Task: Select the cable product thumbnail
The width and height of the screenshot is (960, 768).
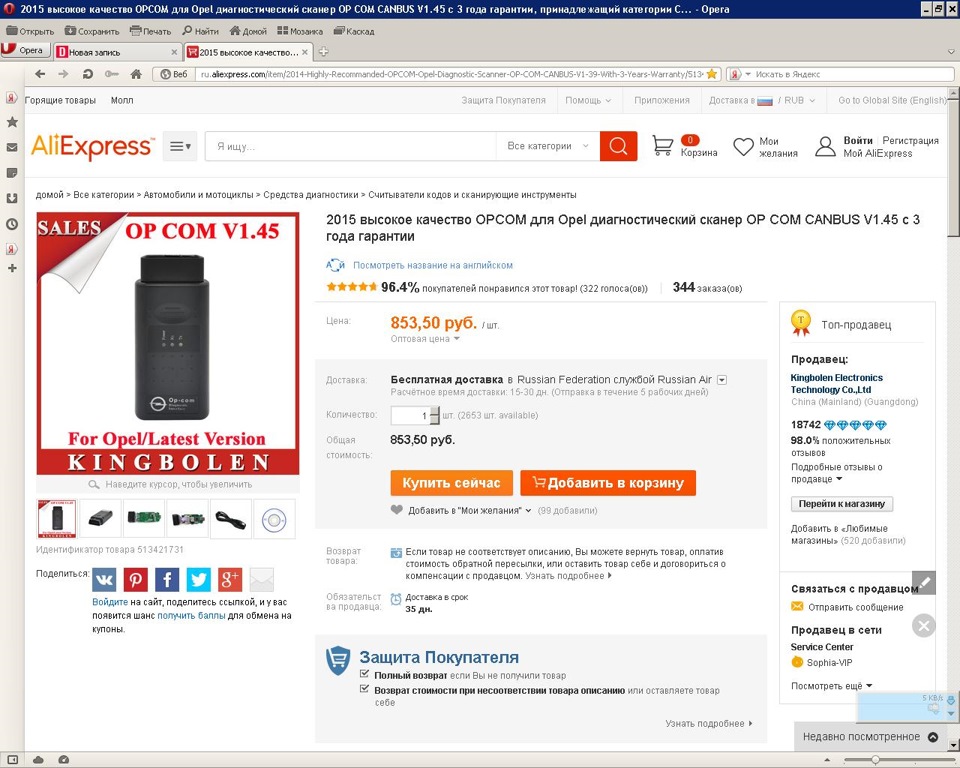Action: click(x=231, y=519)
